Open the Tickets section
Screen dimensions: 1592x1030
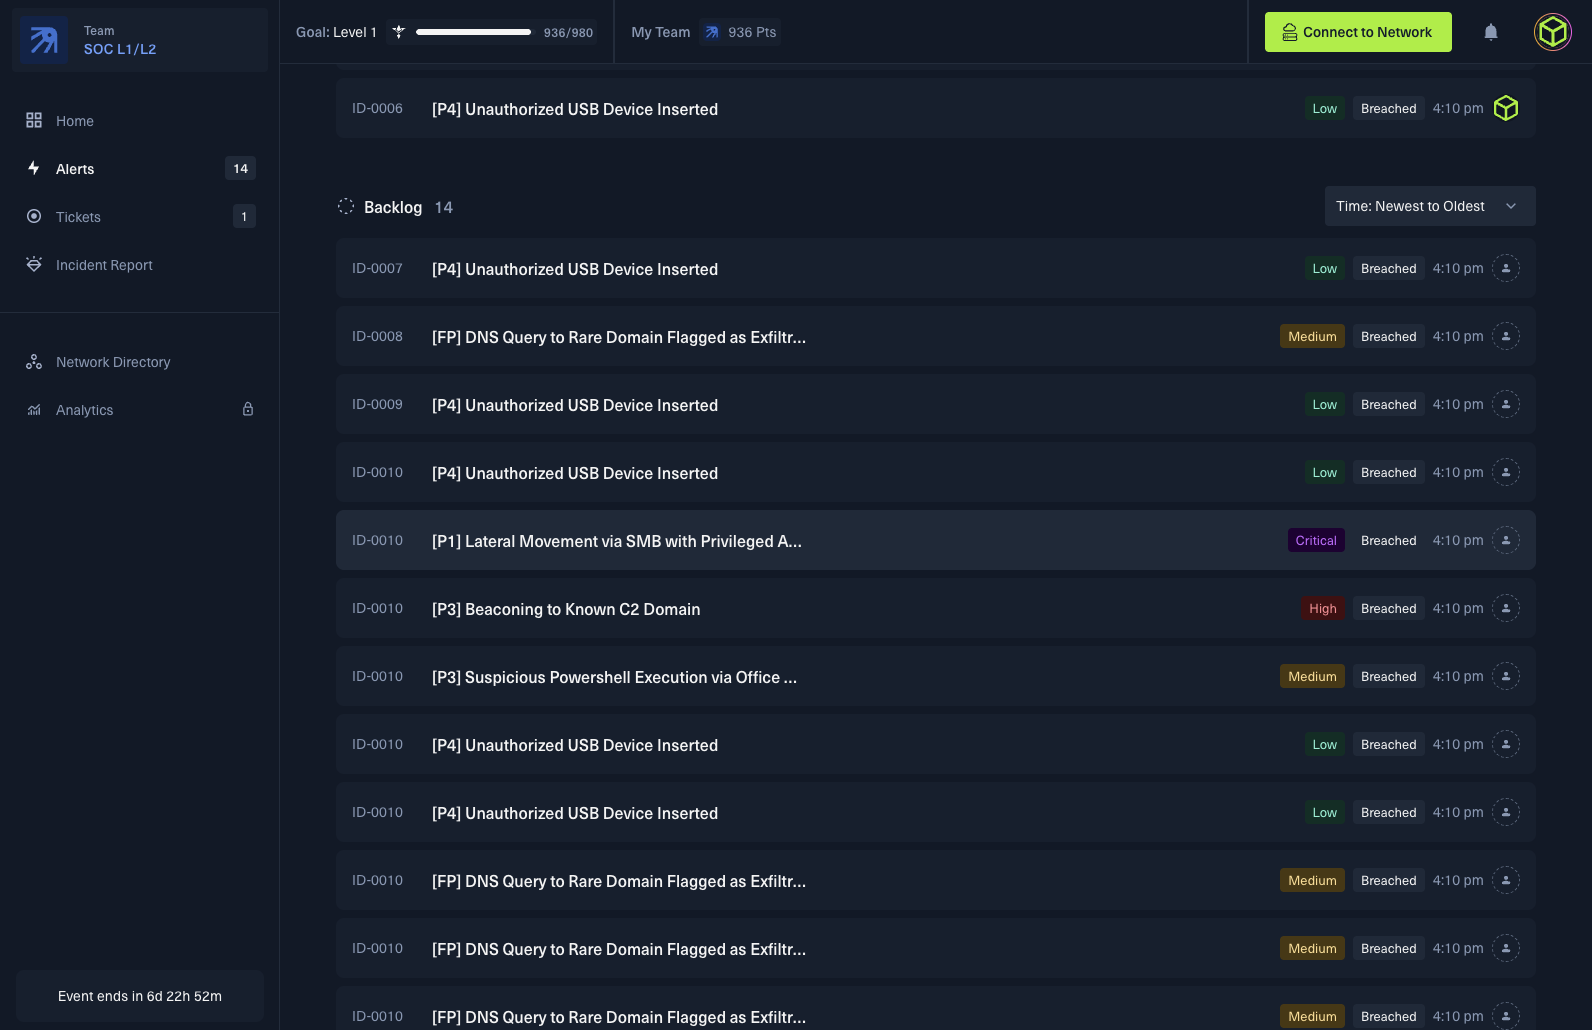pos(78,217)
